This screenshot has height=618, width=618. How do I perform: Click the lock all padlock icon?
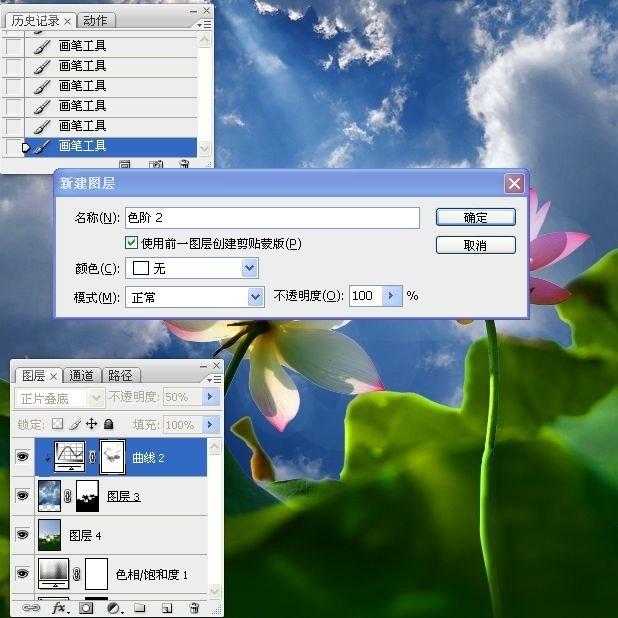[x=108, y=424]
